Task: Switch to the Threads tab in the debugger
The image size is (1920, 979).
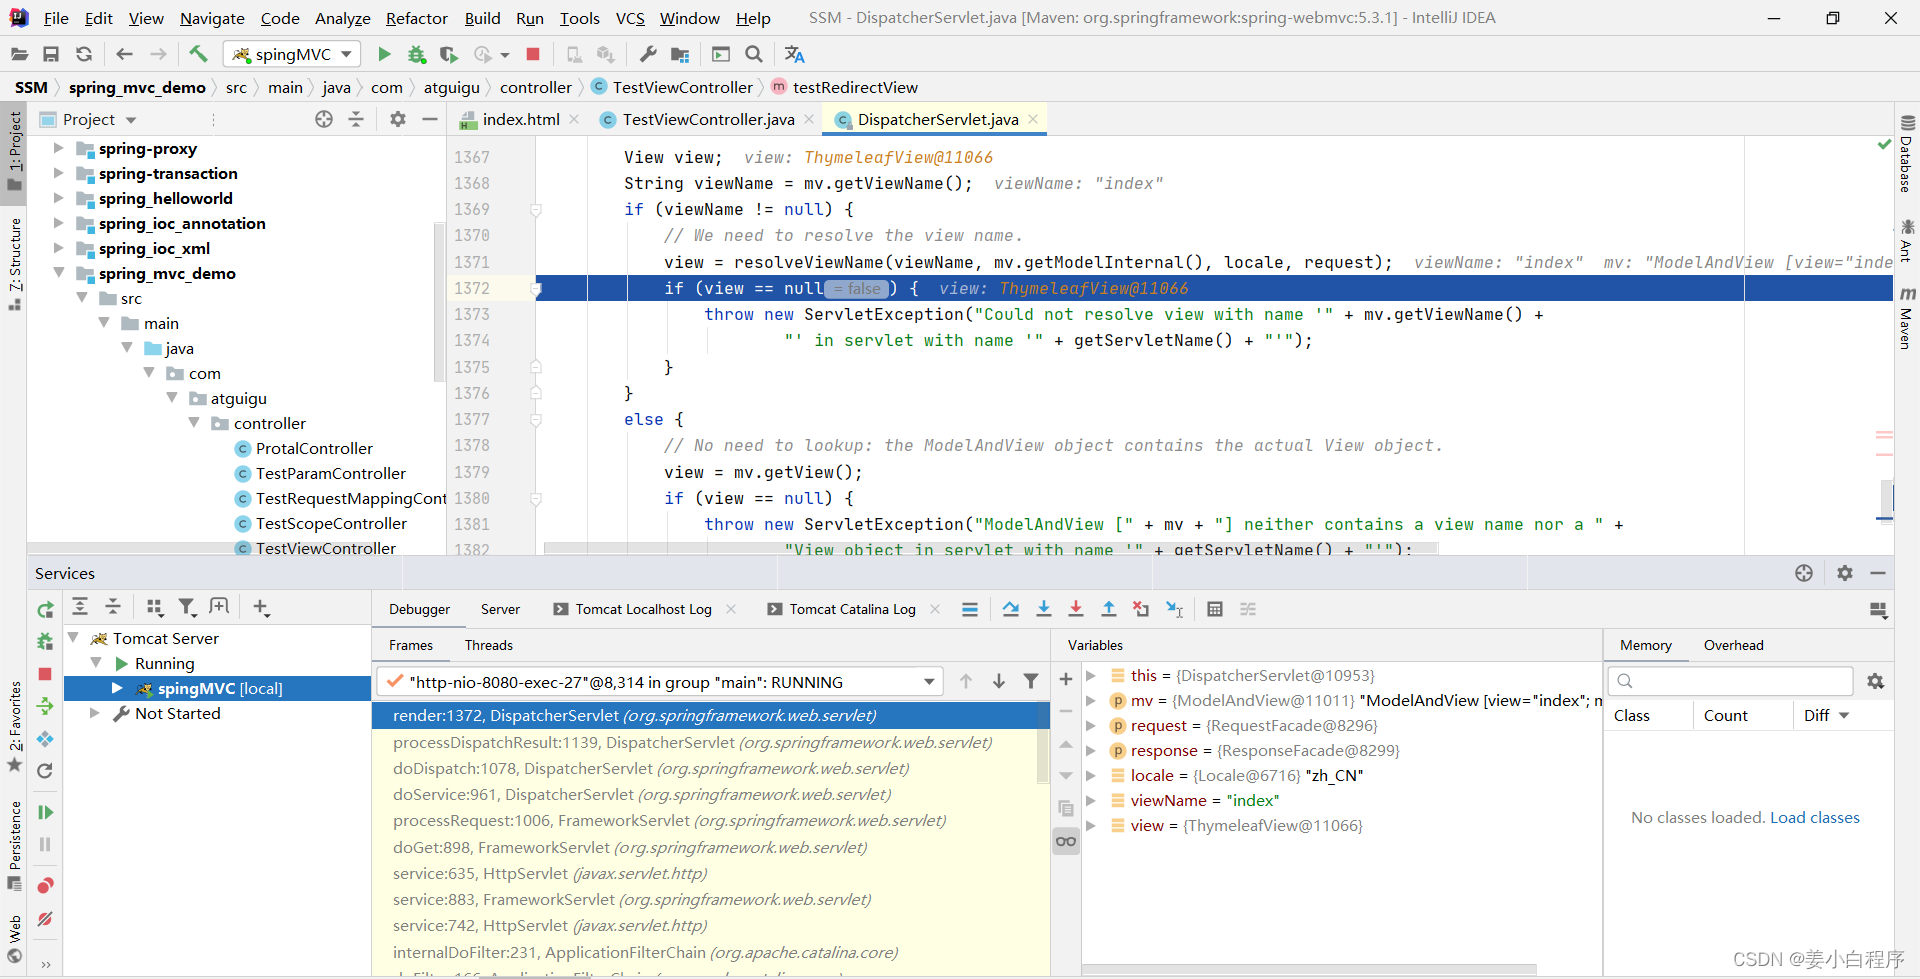Action: point(488,645)
